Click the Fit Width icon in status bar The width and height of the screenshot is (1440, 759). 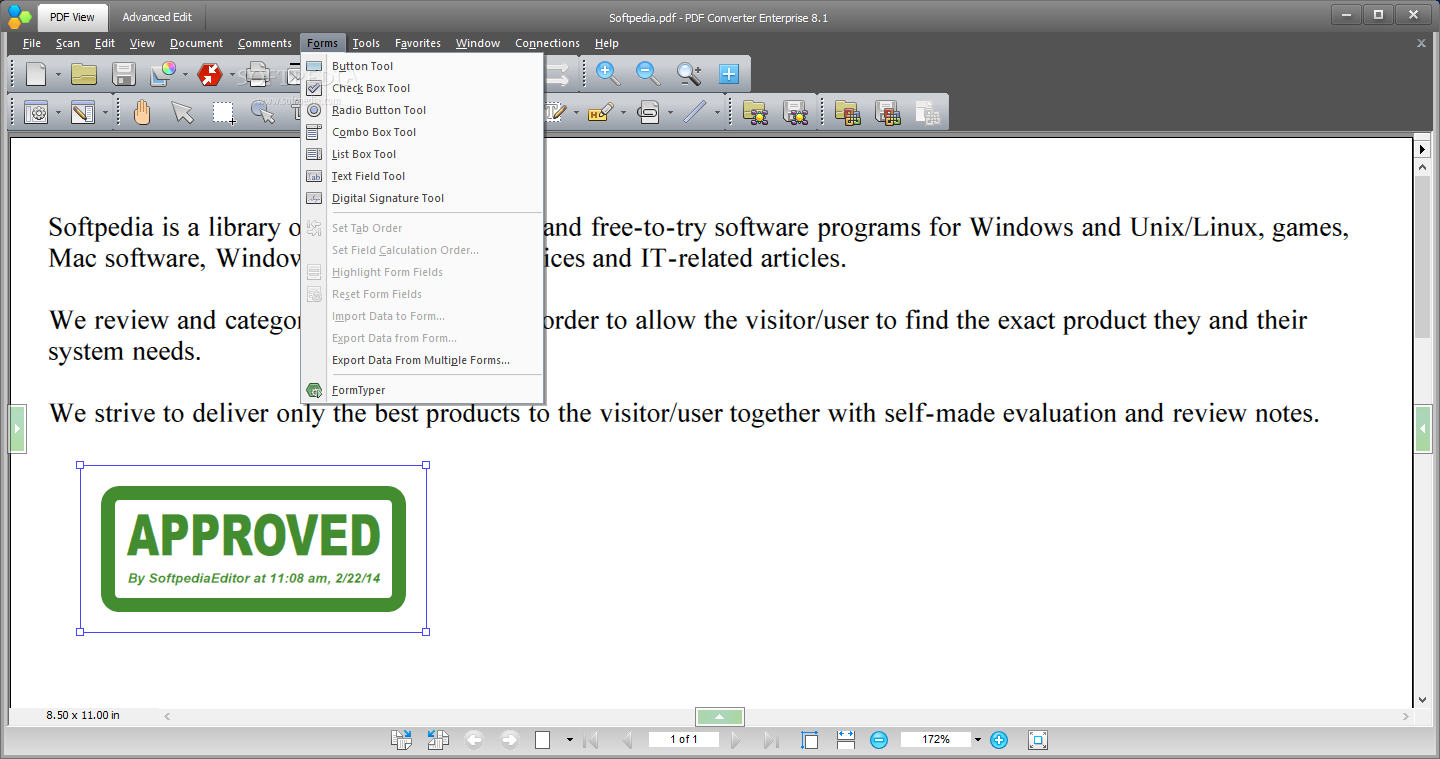[x=846, y=740]
